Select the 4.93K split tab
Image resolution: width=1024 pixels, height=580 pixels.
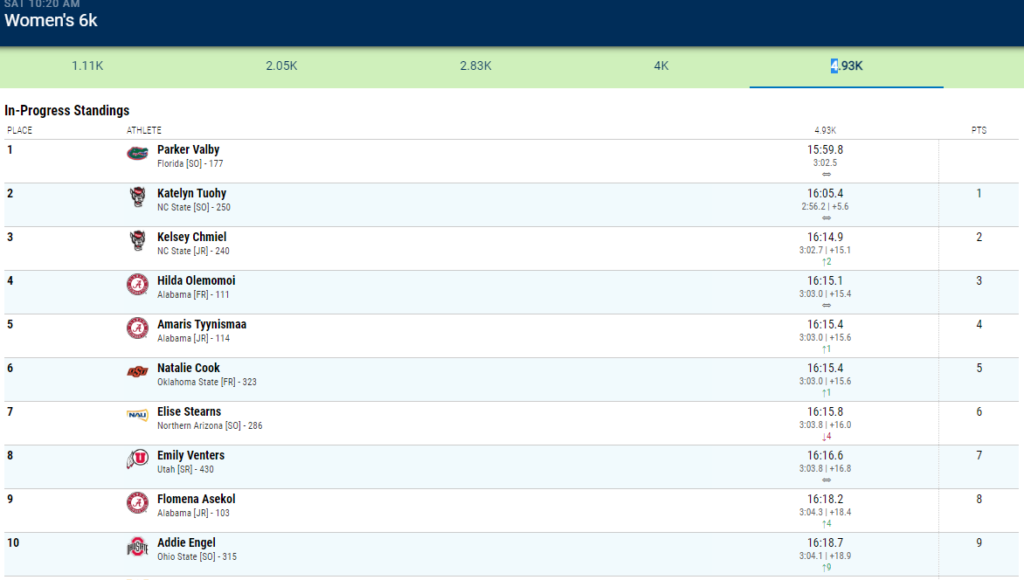(846, 66)
